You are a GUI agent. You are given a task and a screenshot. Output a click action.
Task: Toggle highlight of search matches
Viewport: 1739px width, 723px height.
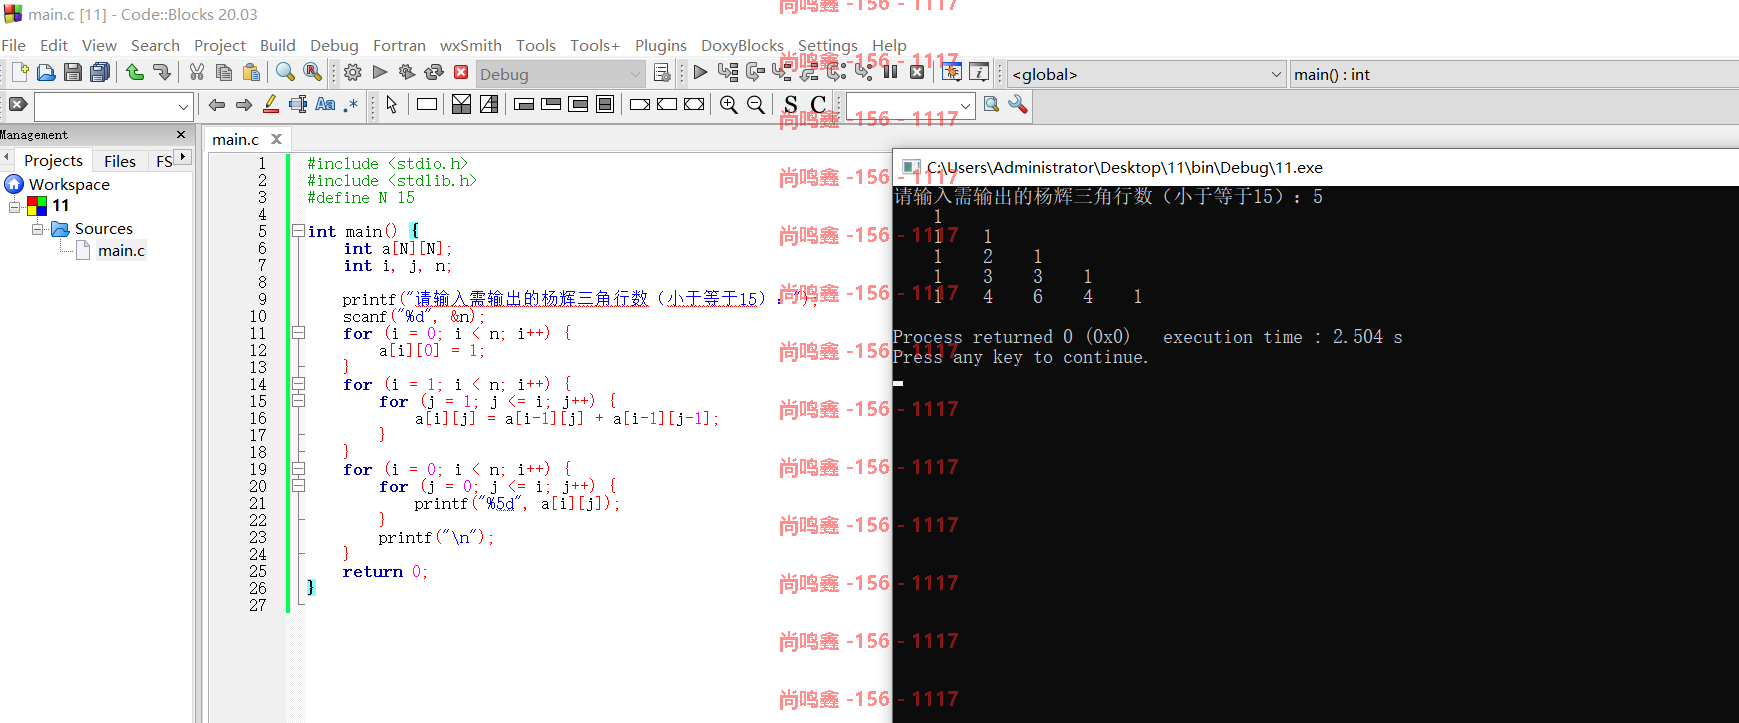coord(271,104)
